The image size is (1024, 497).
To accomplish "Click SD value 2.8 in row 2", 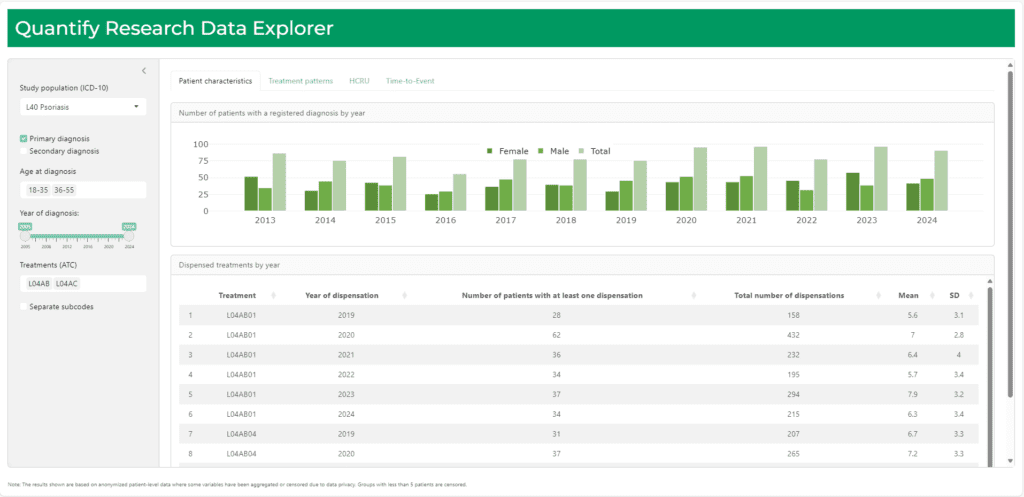I will tap(961, 335).
